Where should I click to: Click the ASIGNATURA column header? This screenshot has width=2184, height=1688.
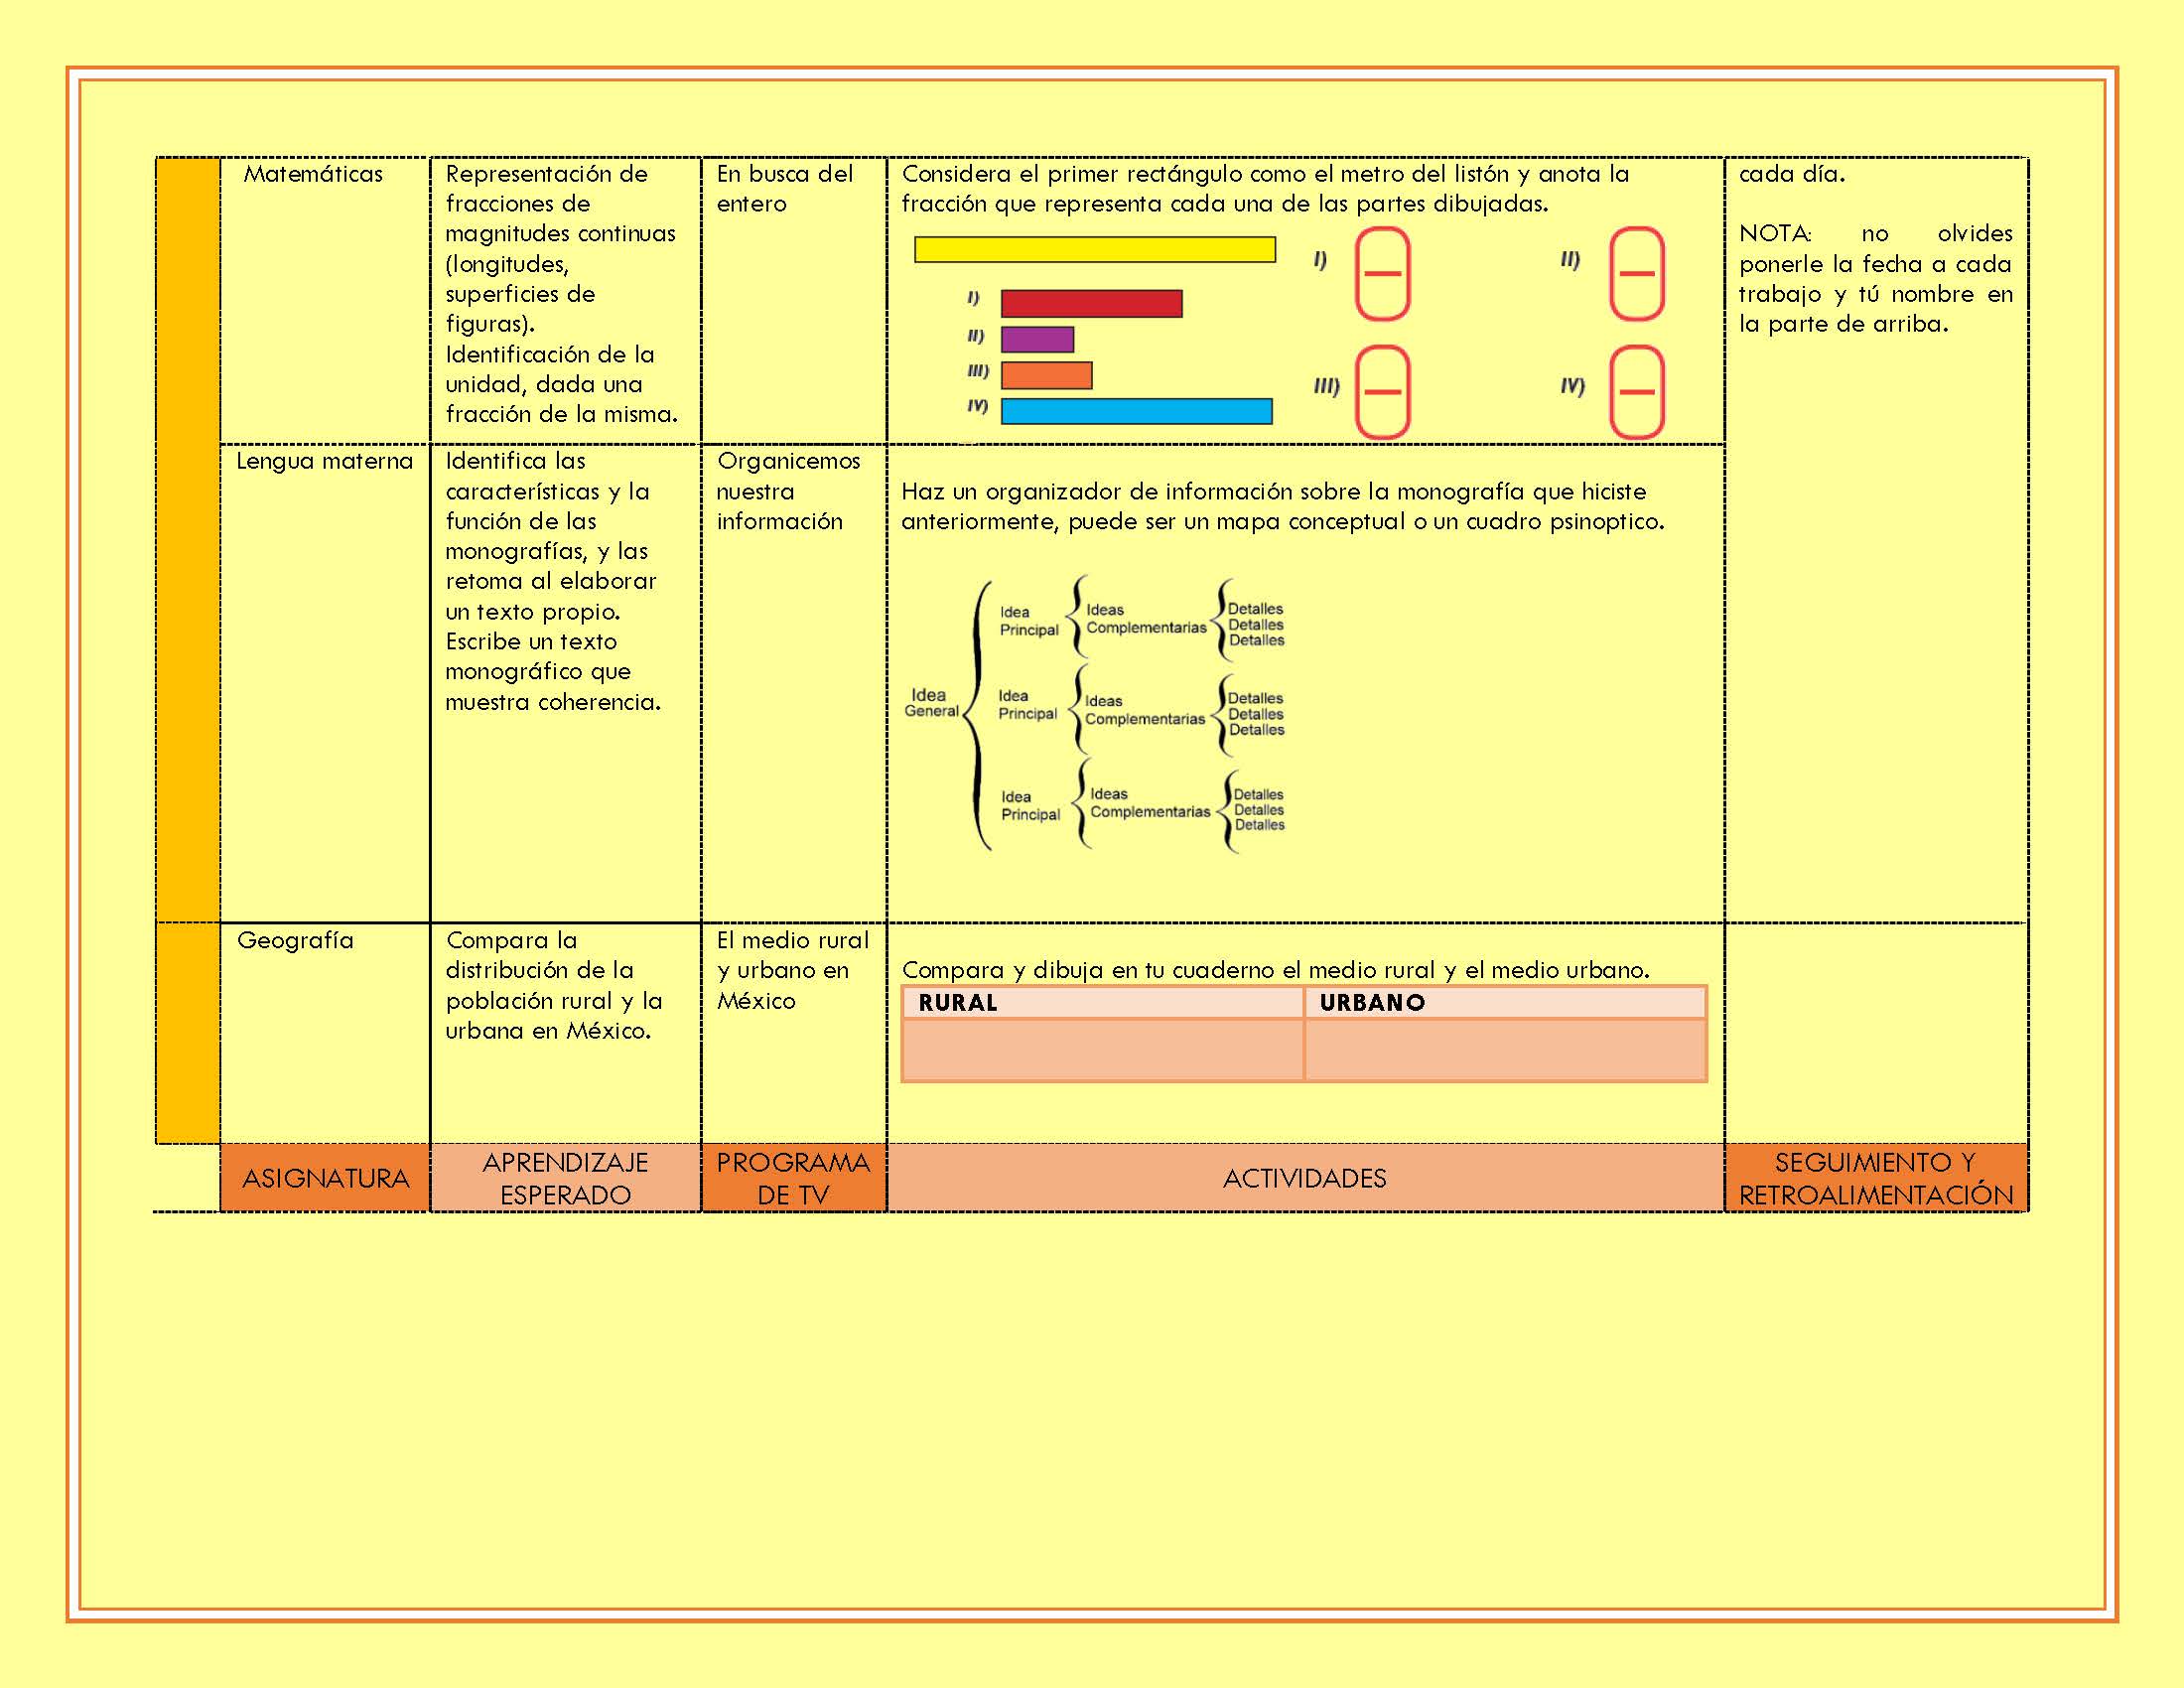click(x=325, y=1178)
